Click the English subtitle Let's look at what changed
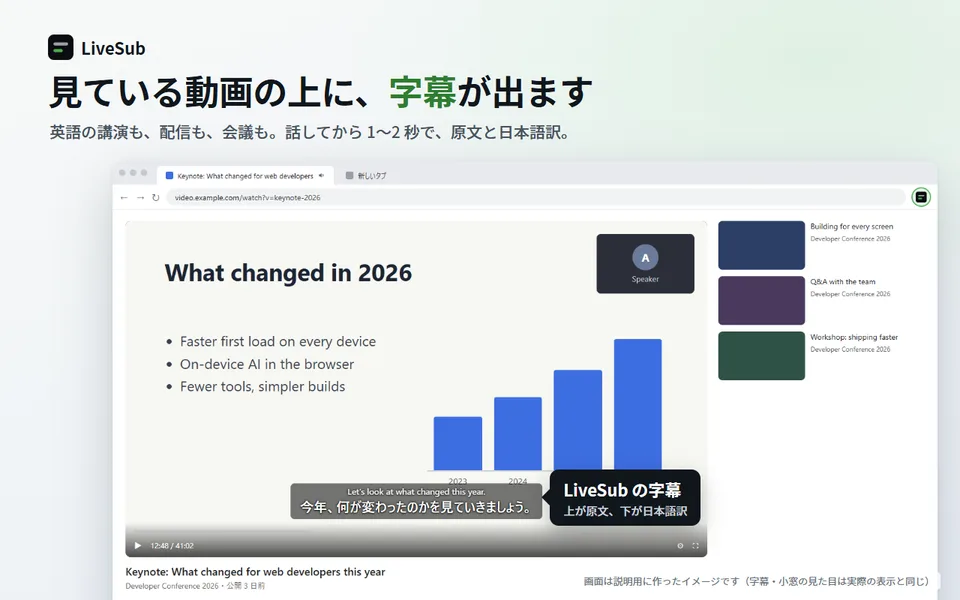 click(x=416, y=492)
